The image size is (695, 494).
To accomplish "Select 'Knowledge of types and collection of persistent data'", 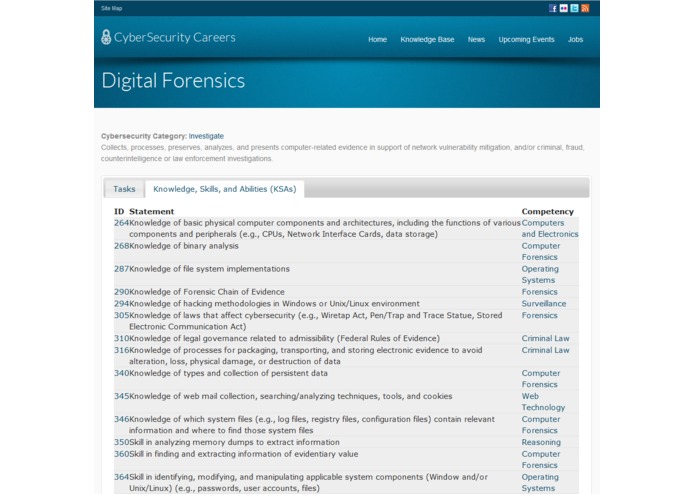I will pyautogui.click(x=228, y=373).
